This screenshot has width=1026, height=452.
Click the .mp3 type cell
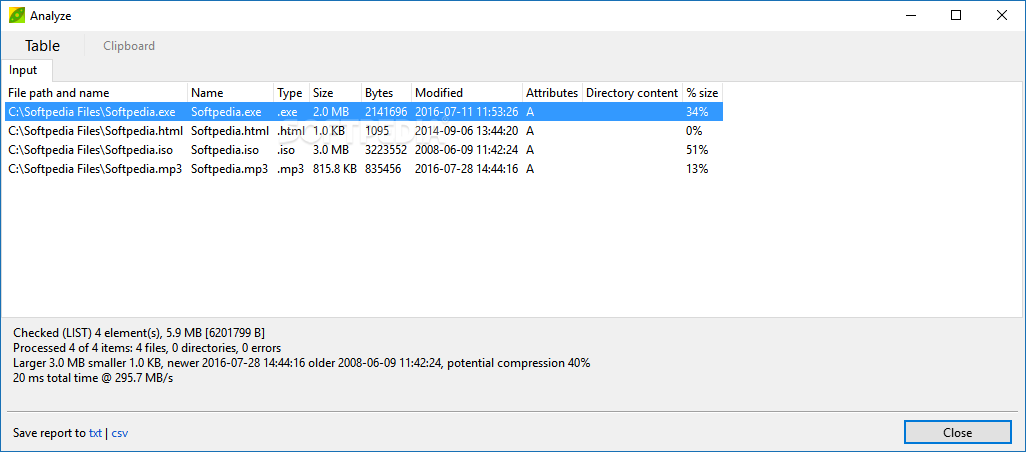[291, 169]
